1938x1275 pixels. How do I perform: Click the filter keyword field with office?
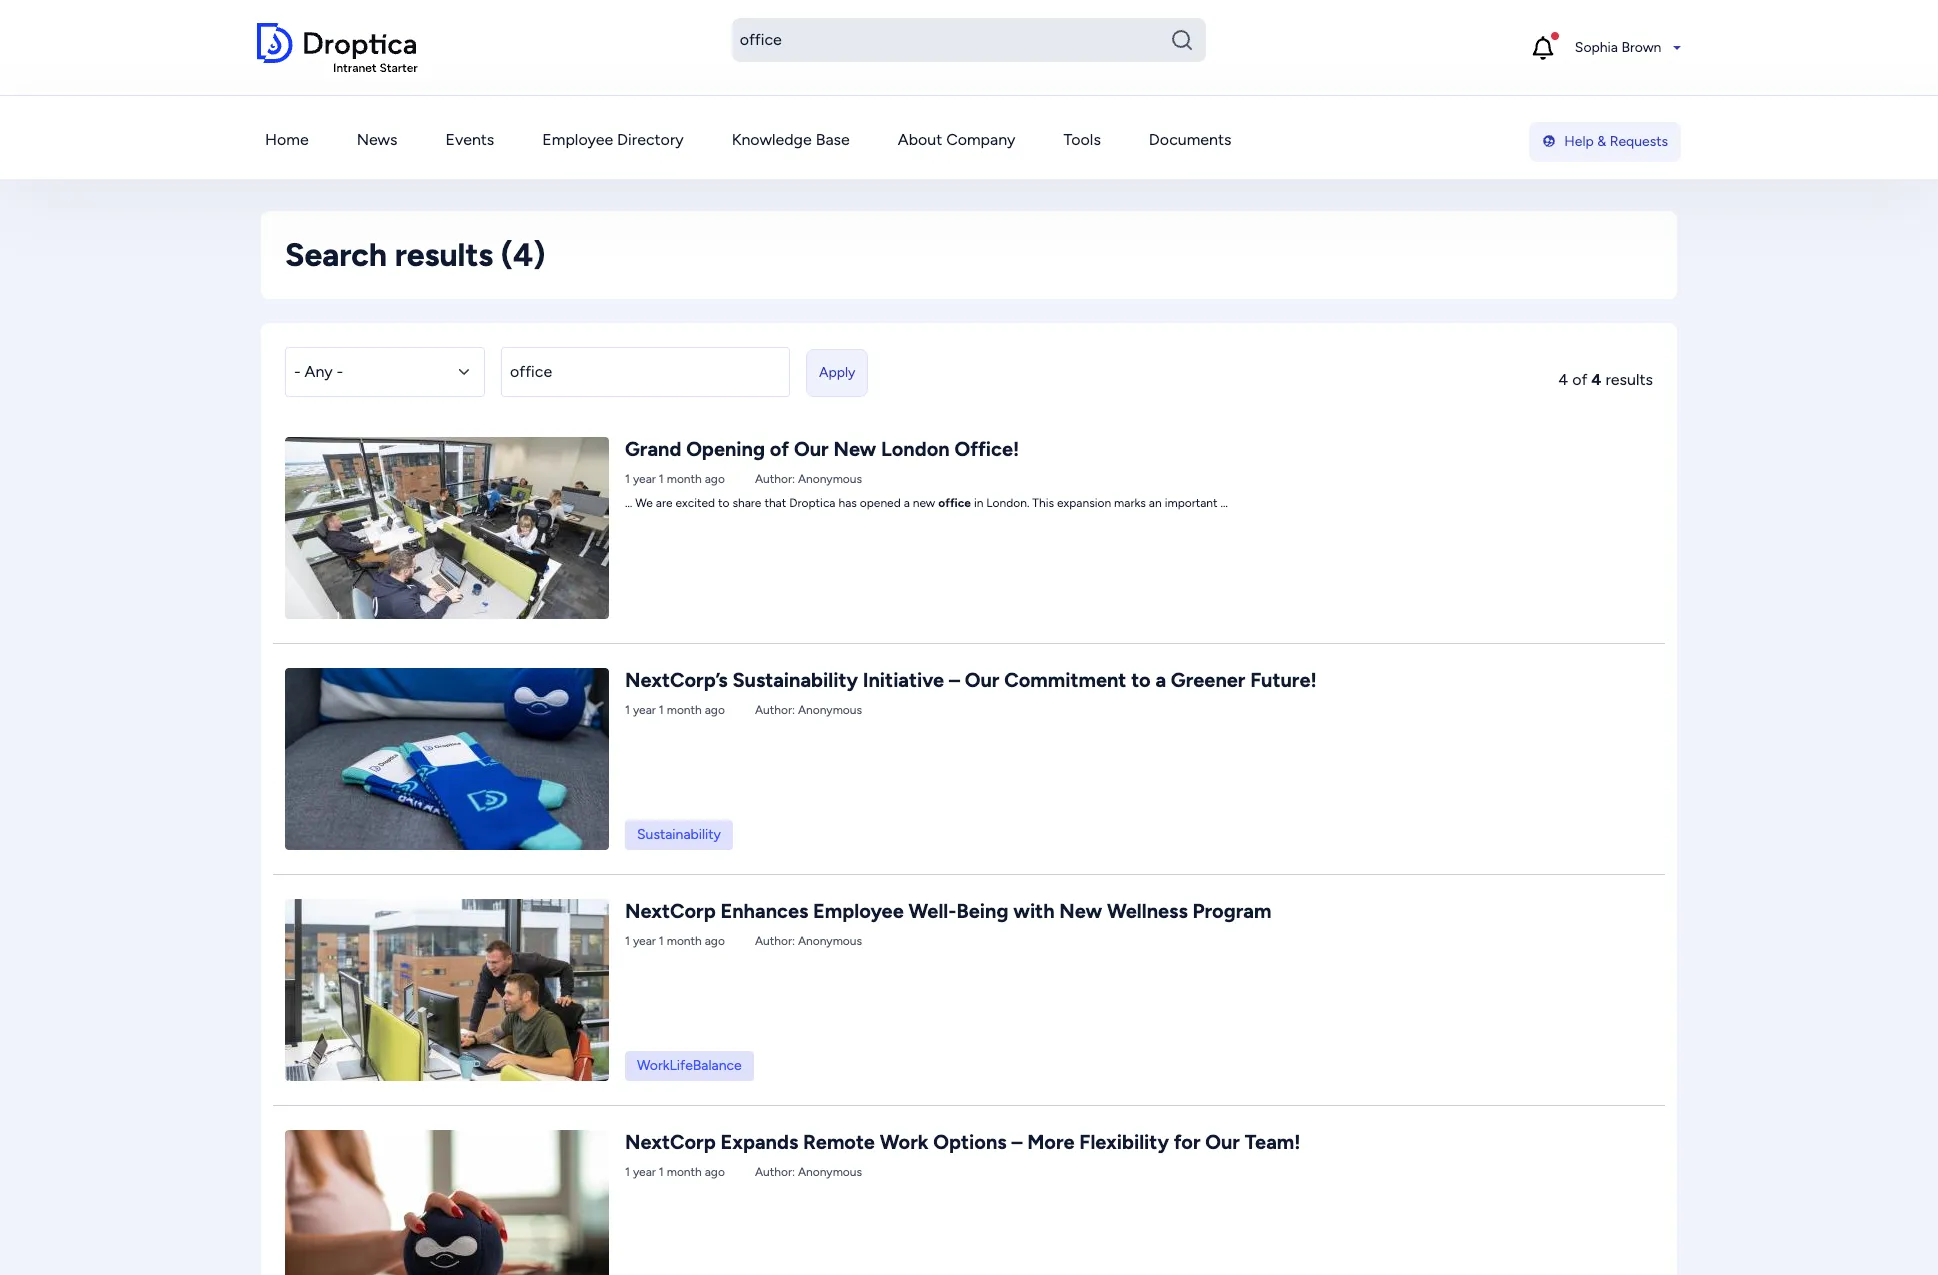tap(645, 372)
